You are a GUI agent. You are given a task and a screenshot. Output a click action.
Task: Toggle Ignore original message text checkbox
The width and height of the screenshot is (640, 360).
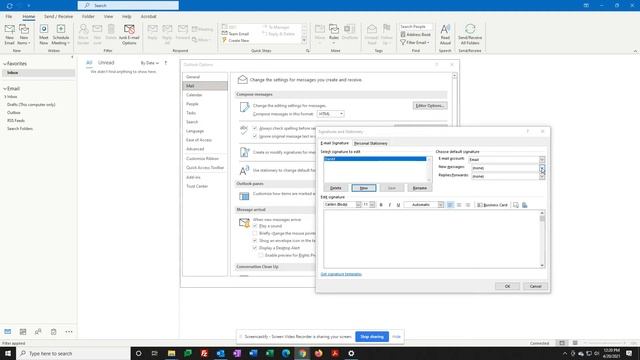255,136
